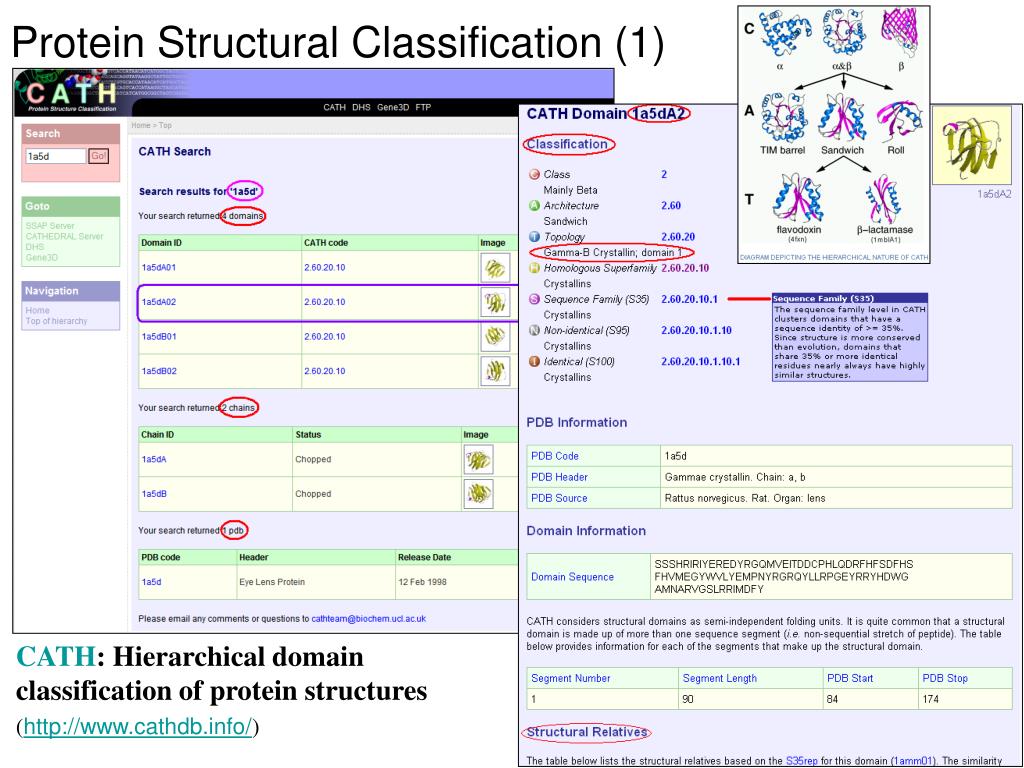1024x768 pixels.
Task: Open the 1a5dA02 domain thumbnail image
Action: pyautogui.click(x=495, y=302)
